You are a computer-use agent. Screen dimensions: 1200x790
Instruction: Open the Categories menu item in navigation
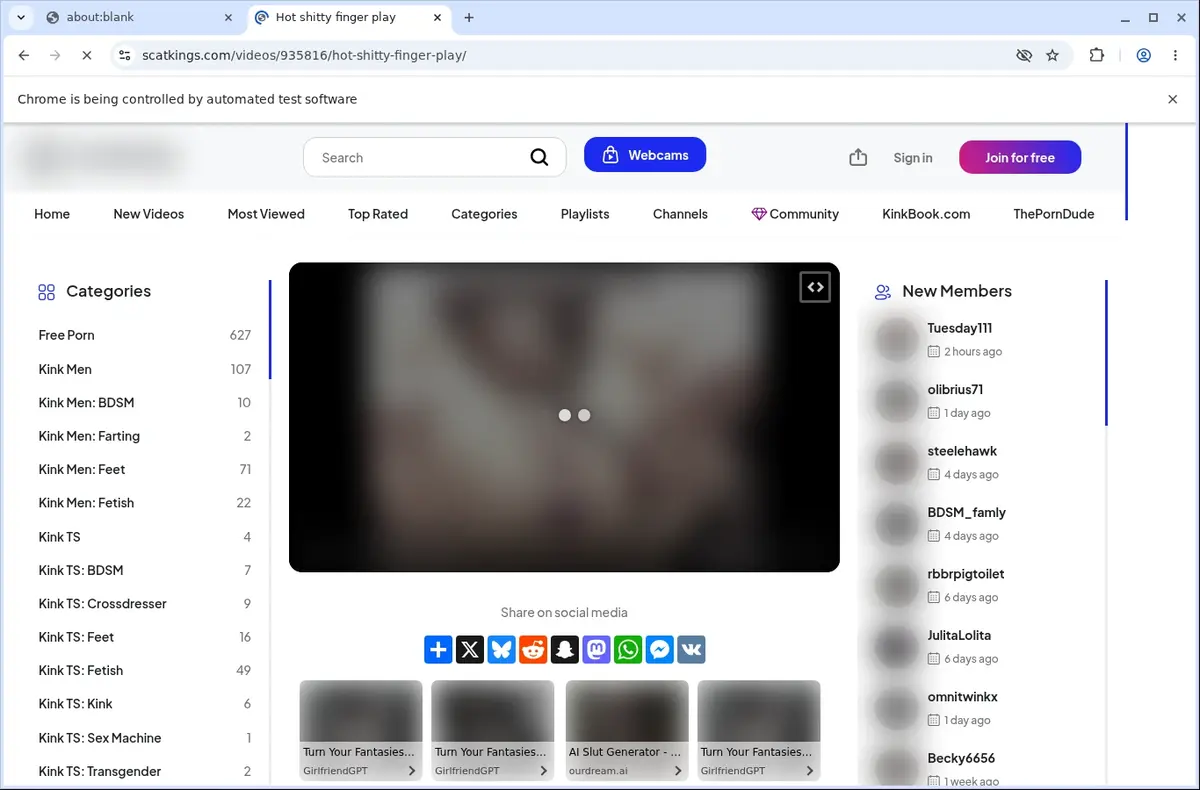[484, 214]
